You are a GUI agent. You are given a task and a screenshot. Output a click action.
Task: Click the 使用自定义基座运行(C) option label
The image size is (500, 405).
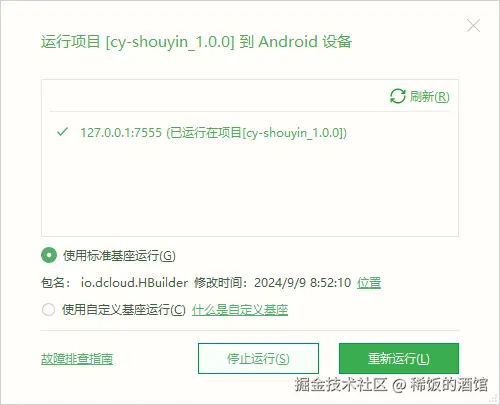click(x=124, y=310)
